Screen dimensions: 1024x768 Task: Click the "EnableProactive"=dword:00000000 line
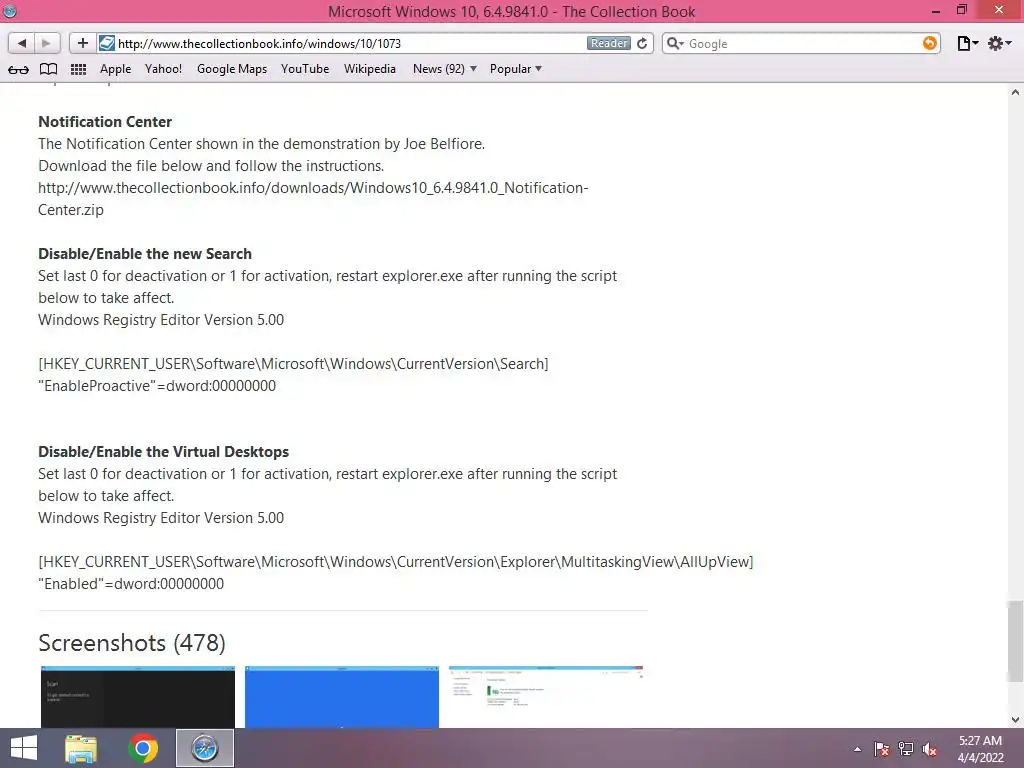(x=157, y=386)
